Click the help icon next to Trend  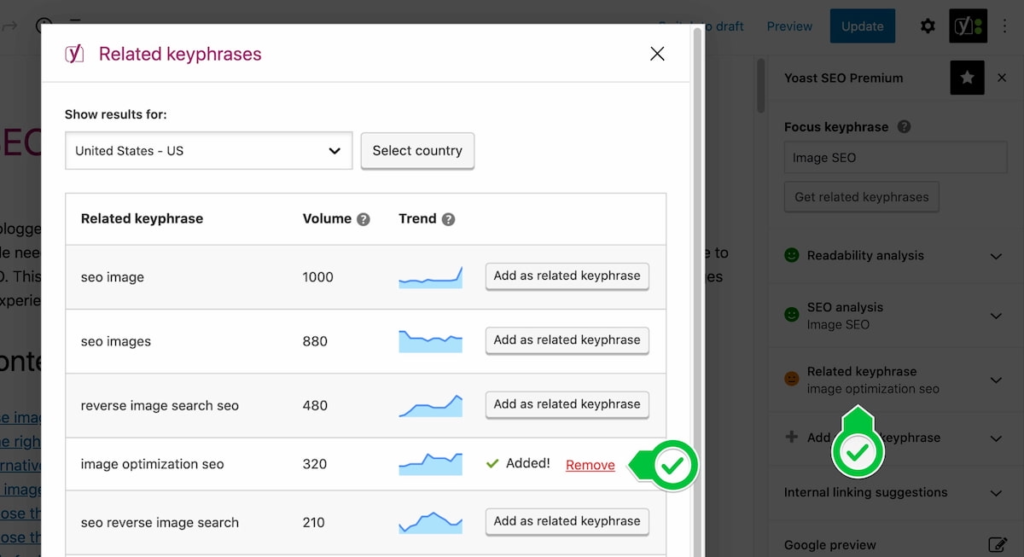(448, 219)
